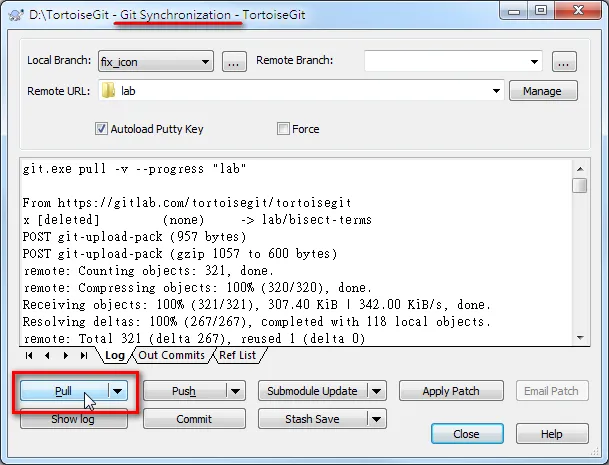Switch to the Log tab

pos(115,355)
